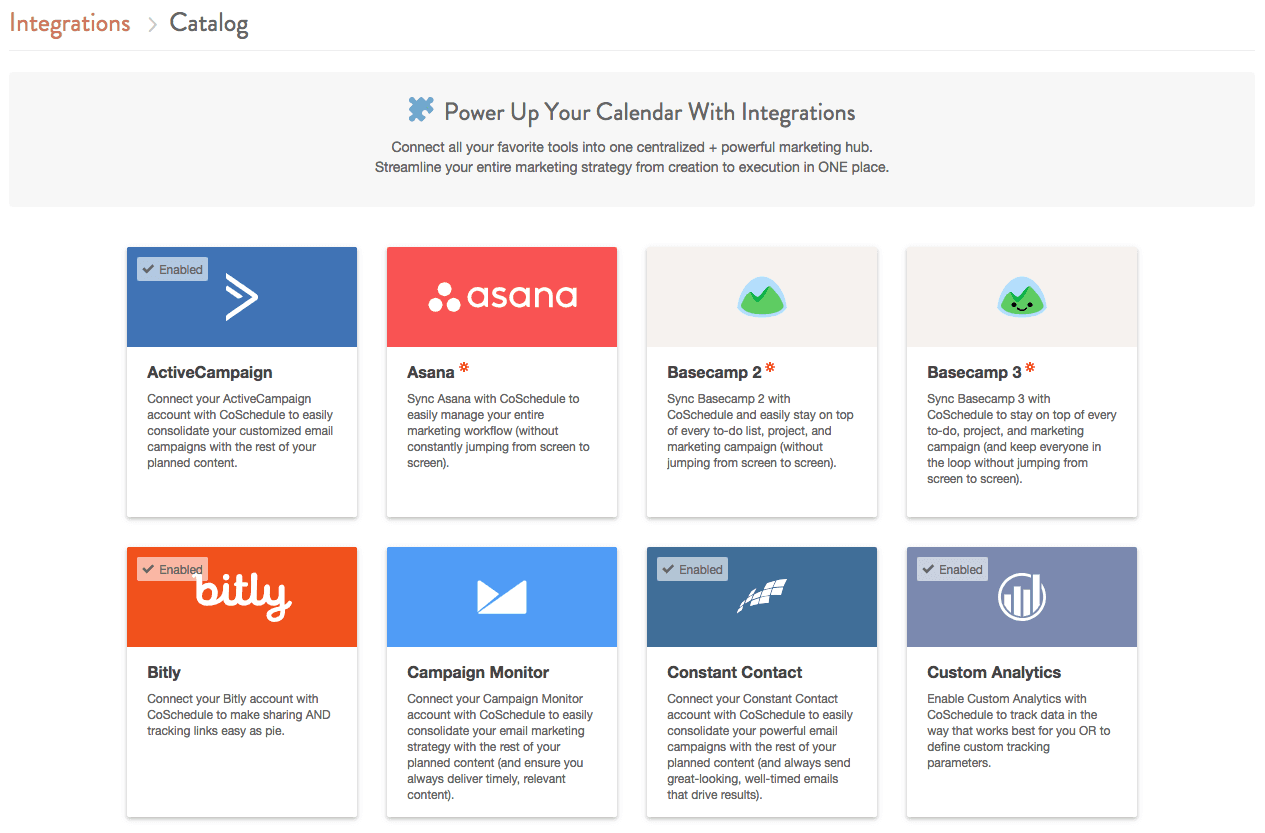The height and width of the screenshot is (833, 1265).
Task: Click the Basecamp 3 card description text
Action: [x=1022, y=439]
